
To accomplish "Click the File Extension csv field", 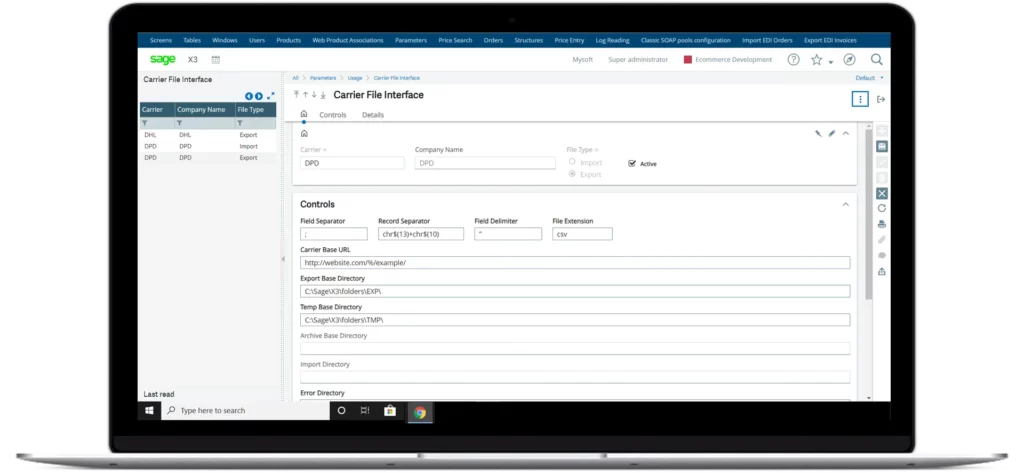I will pyautogui.click(x=582, y=234).
